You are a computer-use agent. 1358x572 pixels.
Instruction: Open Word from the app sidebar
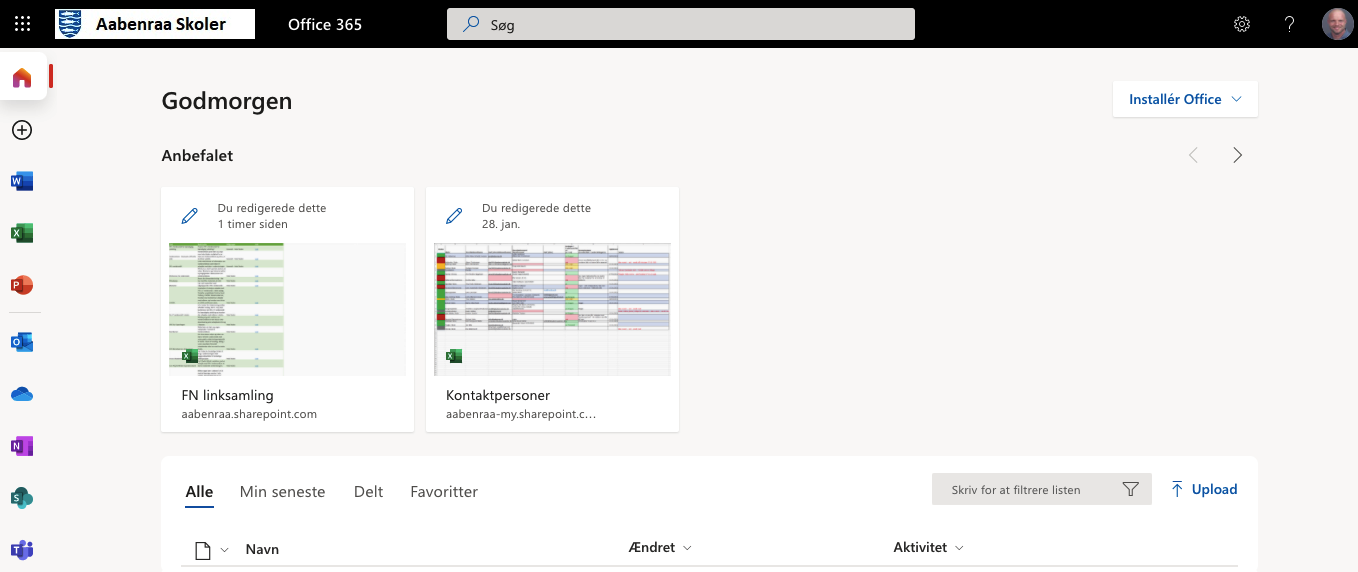[x=22, y=181]
